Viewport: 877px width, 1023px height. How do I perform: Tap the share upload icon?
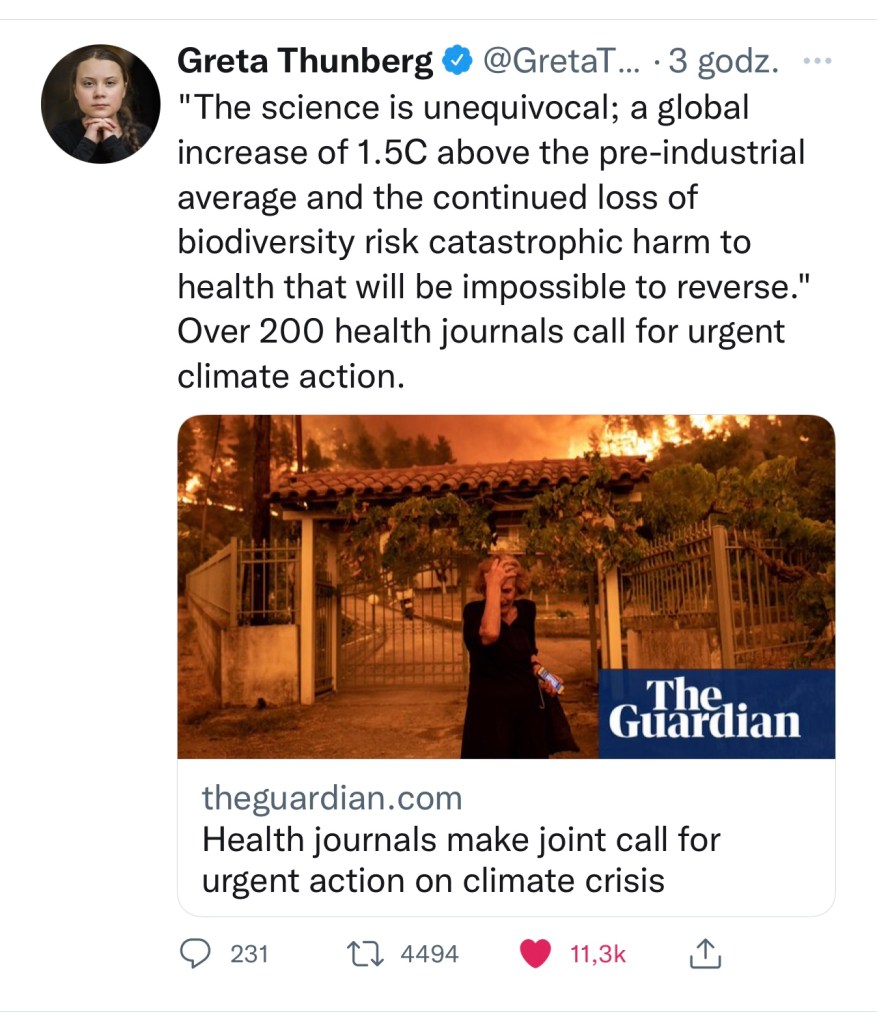click(x=705, y=954)
